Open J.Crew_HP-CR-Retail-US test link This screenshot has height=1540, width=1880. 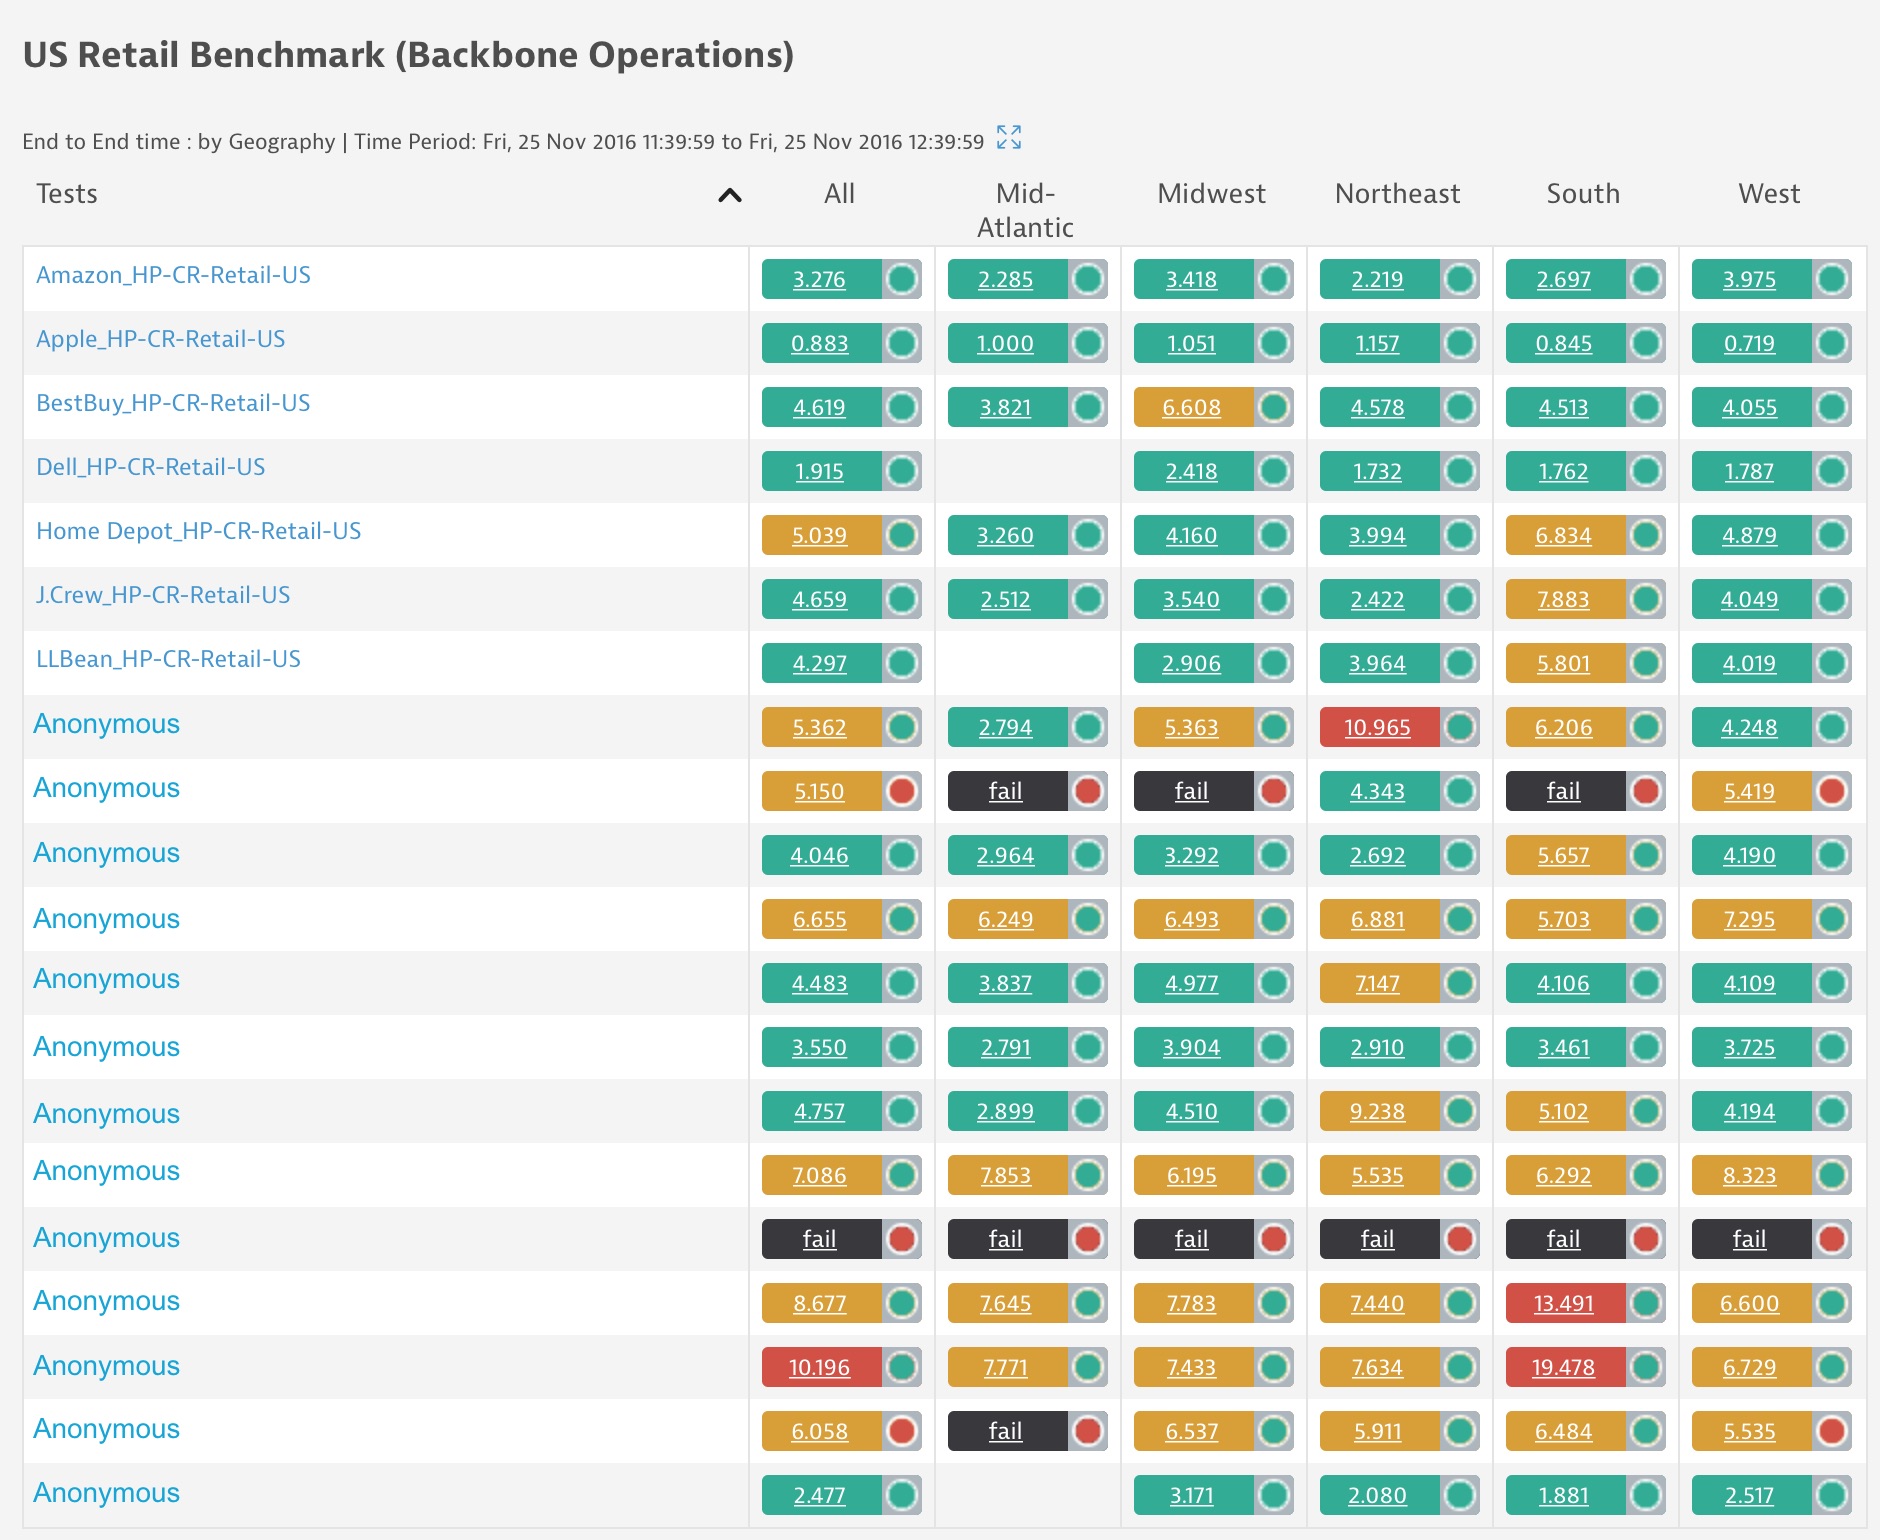click(163, 595)
